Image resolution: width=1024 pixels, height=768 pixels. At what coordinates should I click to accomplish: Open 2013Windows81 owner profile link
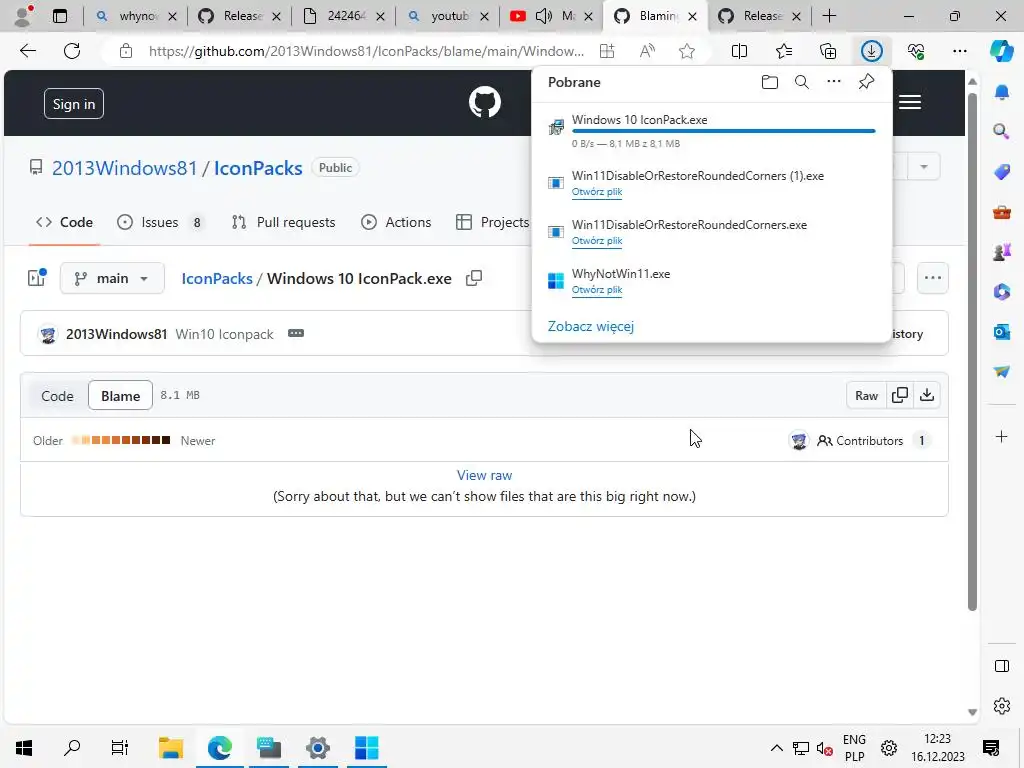(124, 168)
